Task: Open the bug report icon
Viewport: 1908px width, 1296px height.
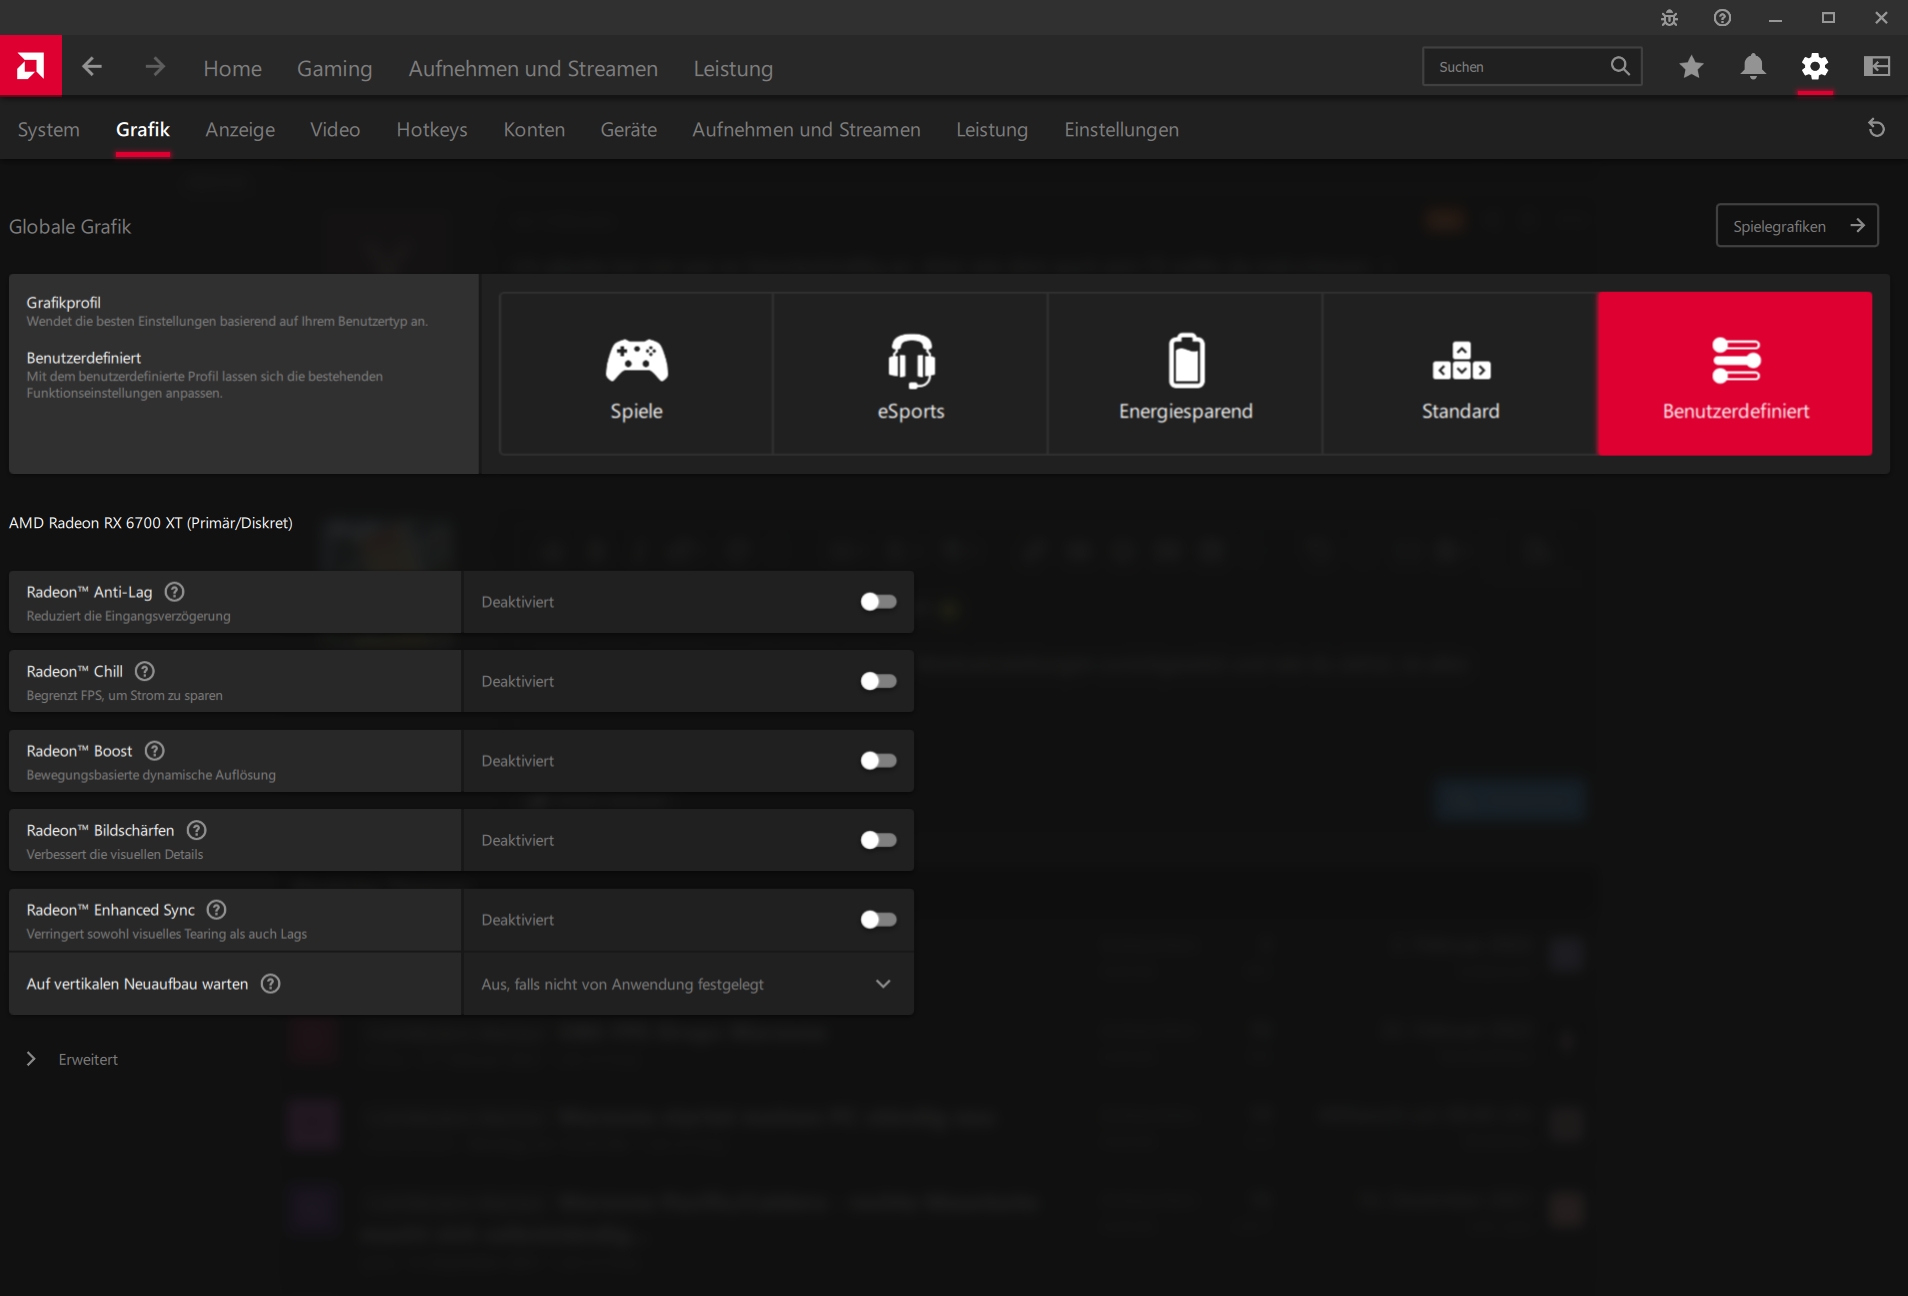Action: pyautogui.click(x=1669, y=18)
